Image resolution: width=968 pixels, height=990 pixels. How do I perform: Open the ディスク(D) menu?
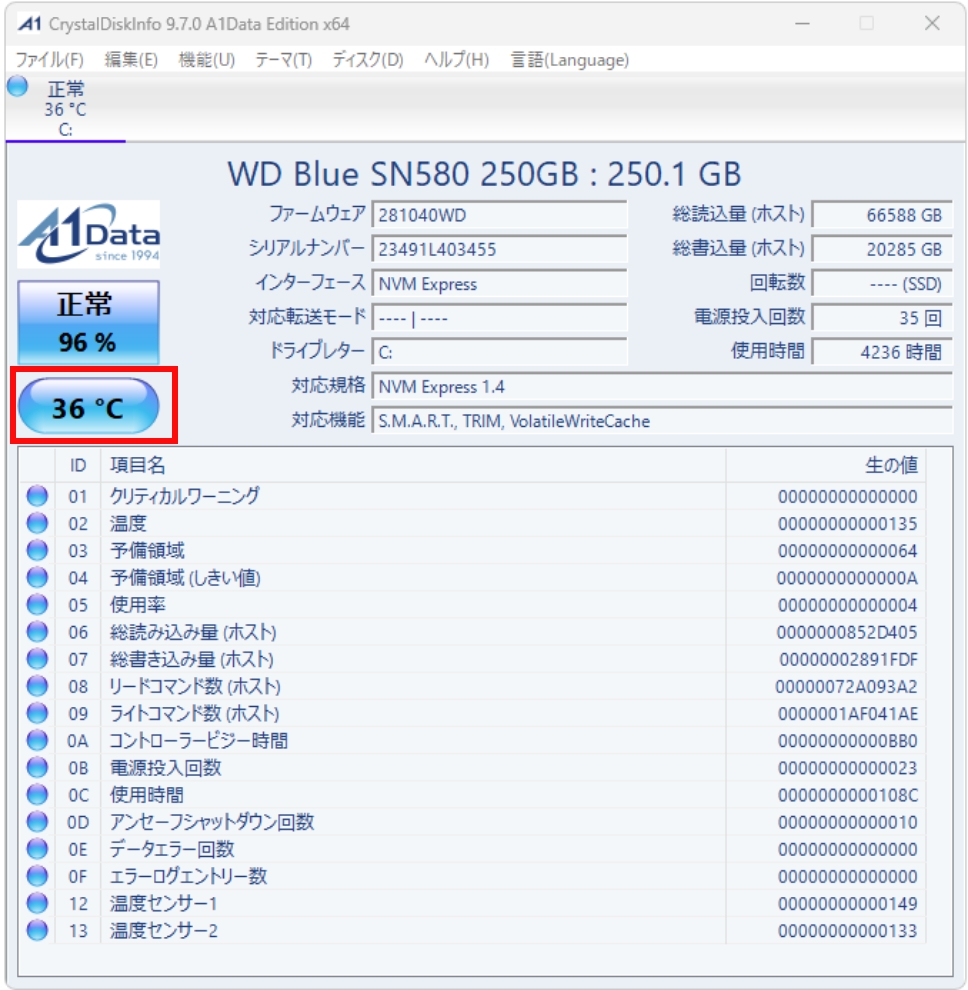coord(367,60)
